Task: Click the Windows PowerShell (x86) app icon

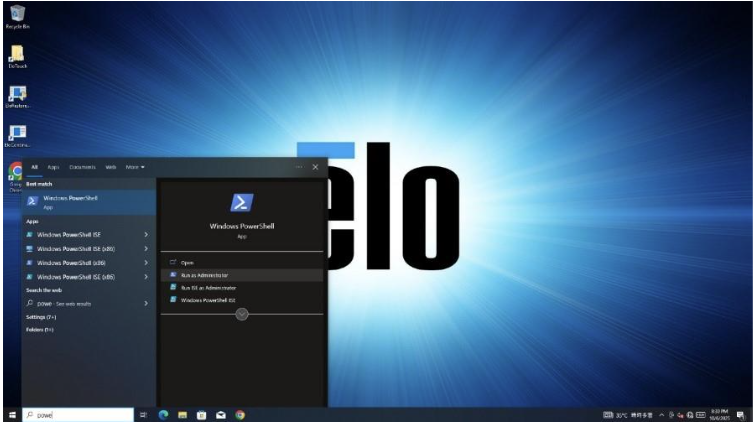Action: coord(30,263)
